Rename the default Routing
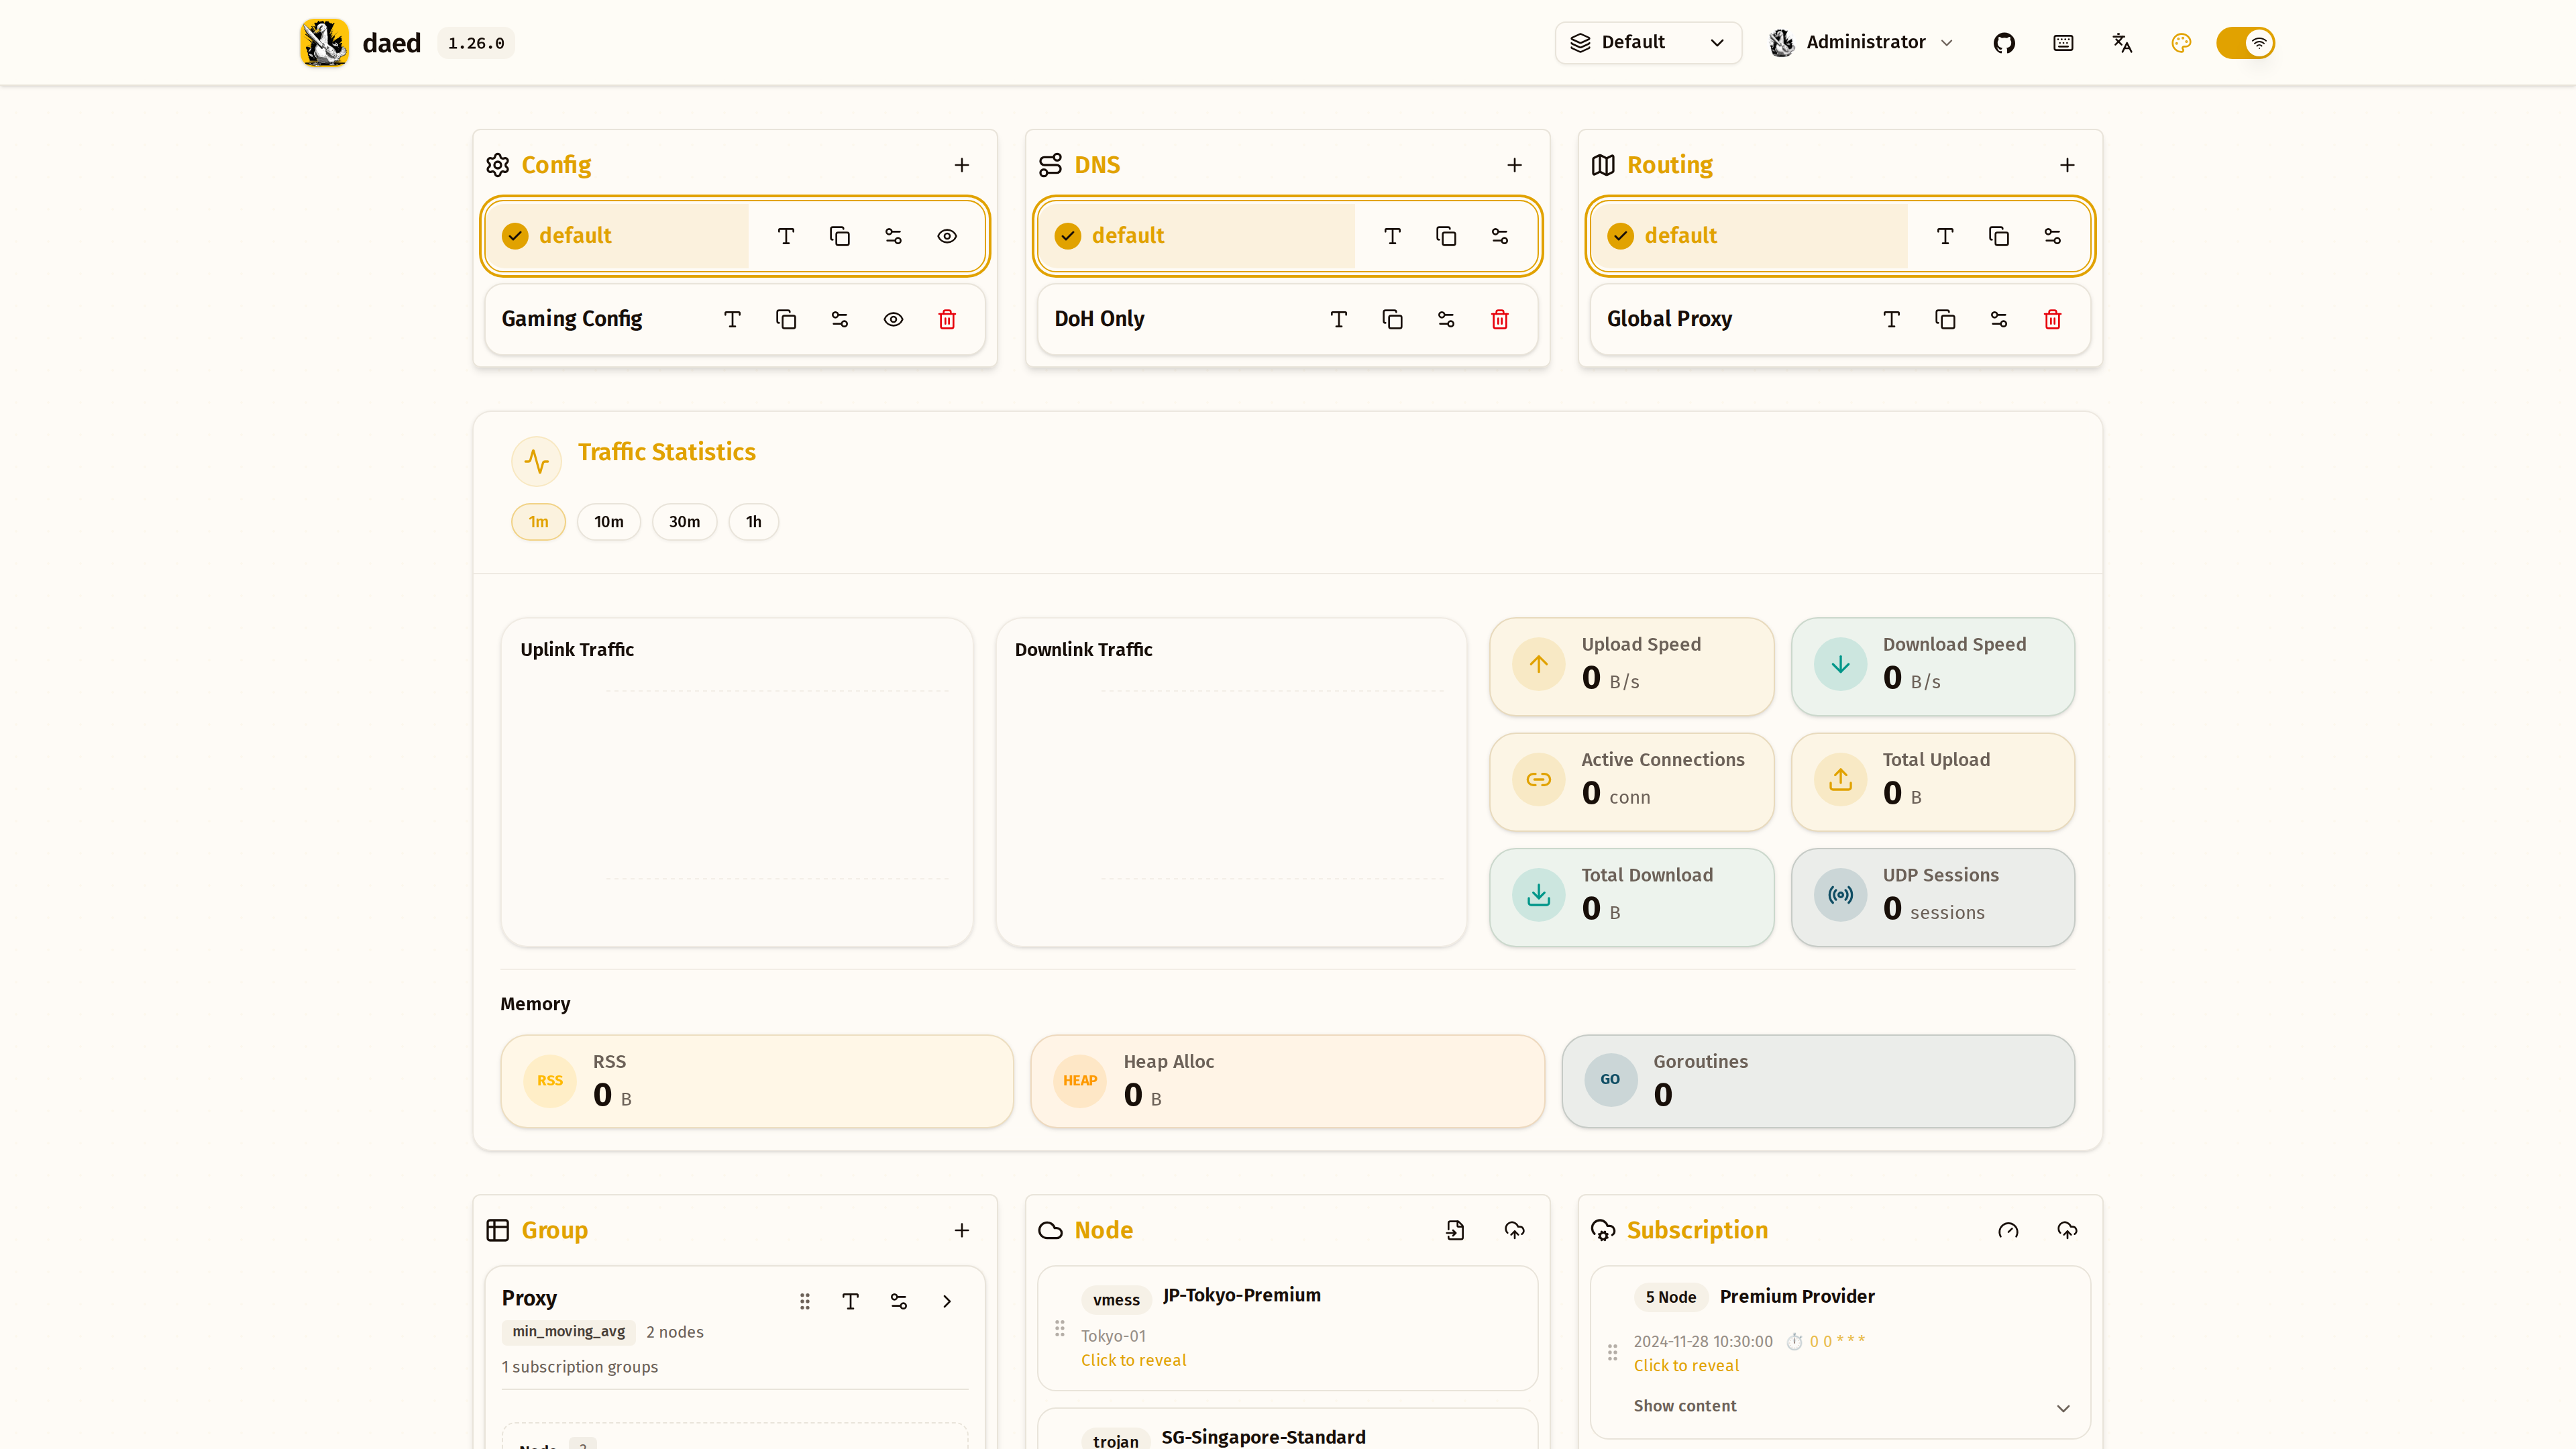Screen dimensions: 2576x1449 point(1945,236)
